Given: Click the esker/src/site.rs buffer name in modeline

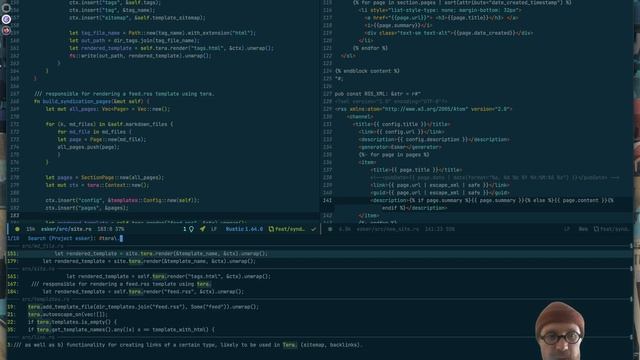Looking at the screenshot, I should pos(66,229).
